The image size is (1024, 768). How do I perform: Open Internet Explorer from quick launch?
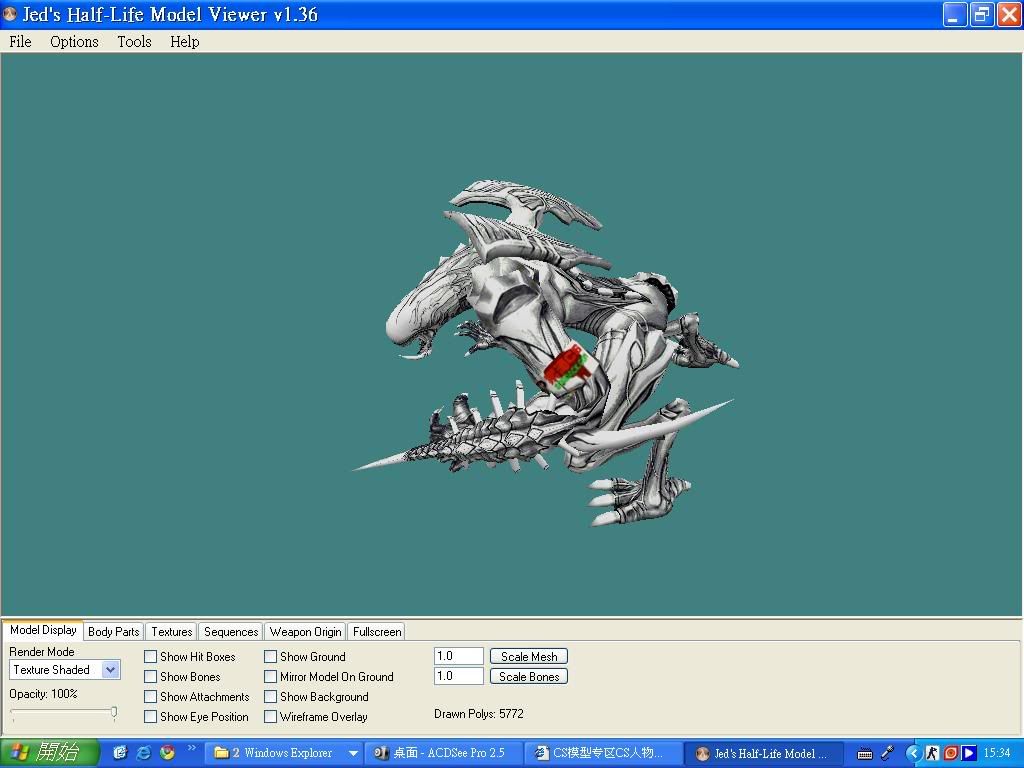(144, 753)
